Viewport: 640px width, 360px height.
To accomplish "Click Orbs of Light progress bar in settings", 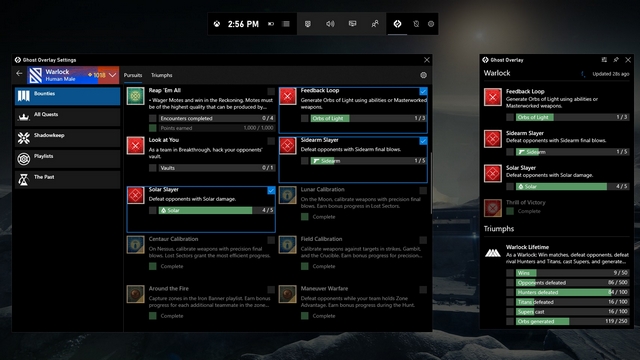I will (x=369, y=118).
